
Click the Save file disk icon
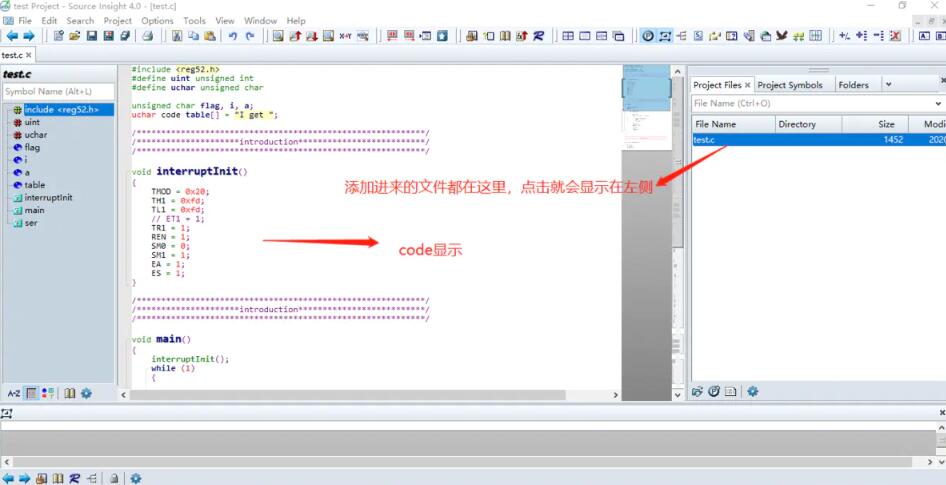click(92, 36)
